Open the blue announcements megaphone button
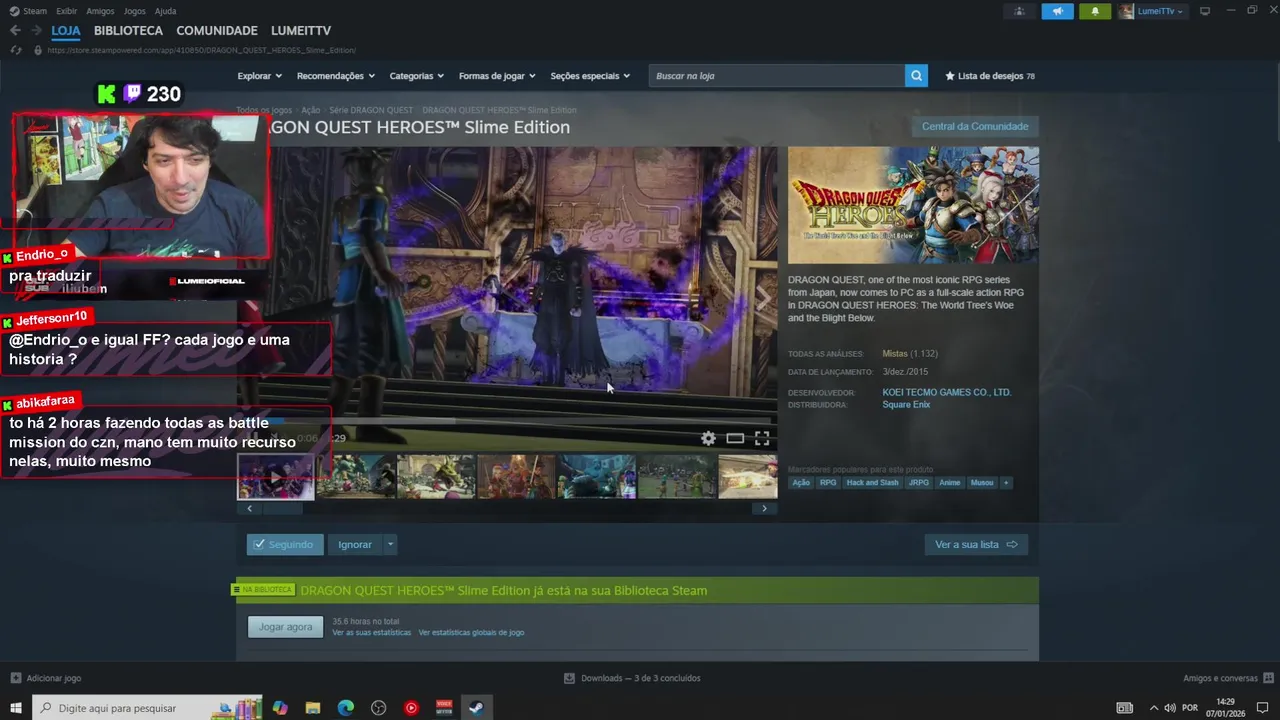This screenshot has height=720, width=1280. [x=1057, y=11]
